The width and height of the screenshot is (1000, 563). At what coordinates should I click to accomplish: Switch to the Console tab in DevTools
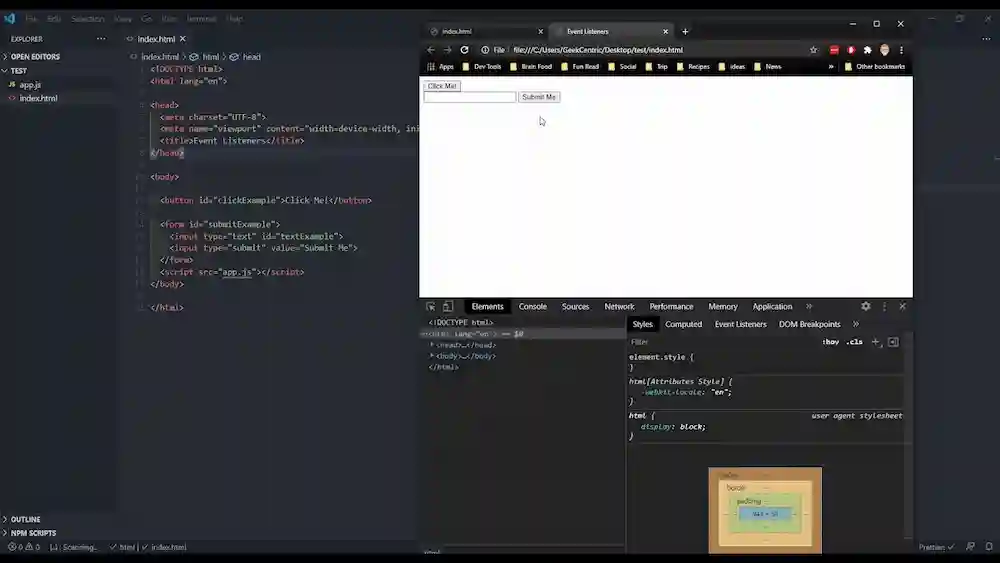[532, 307]
